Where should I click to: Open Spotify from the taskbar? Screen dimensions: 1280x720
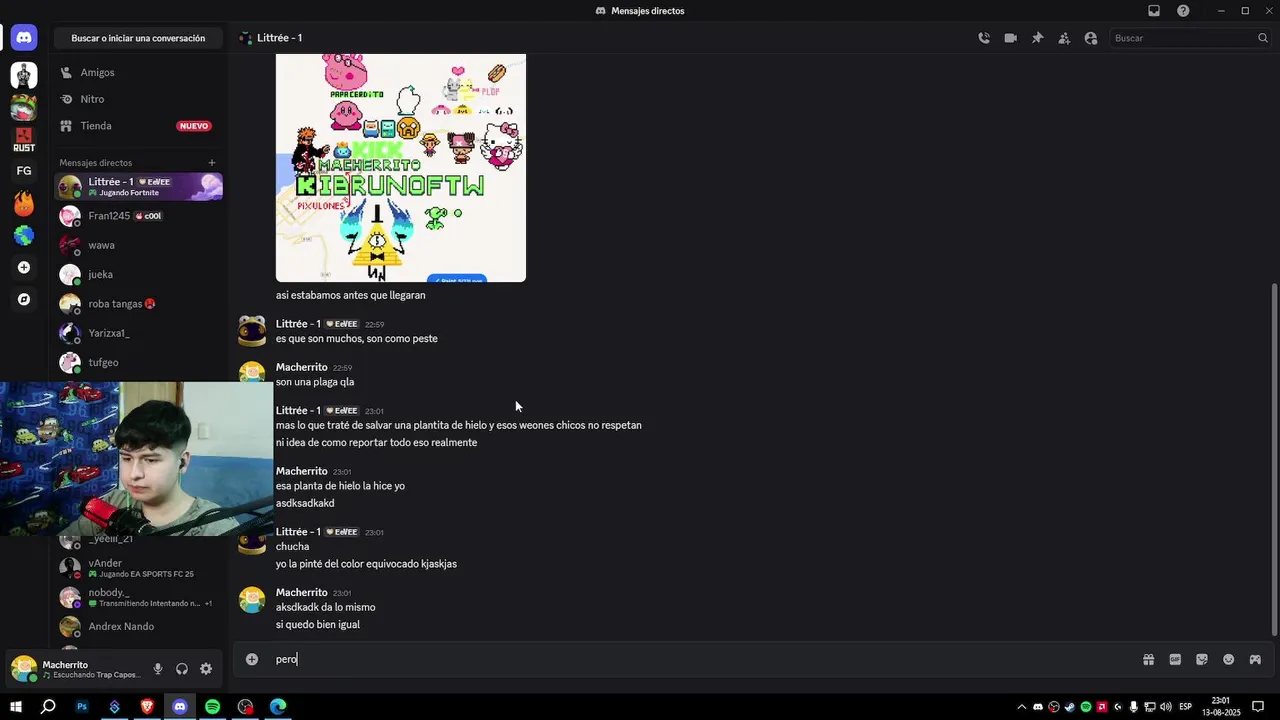pyautogui.click(x=212, y=707)
